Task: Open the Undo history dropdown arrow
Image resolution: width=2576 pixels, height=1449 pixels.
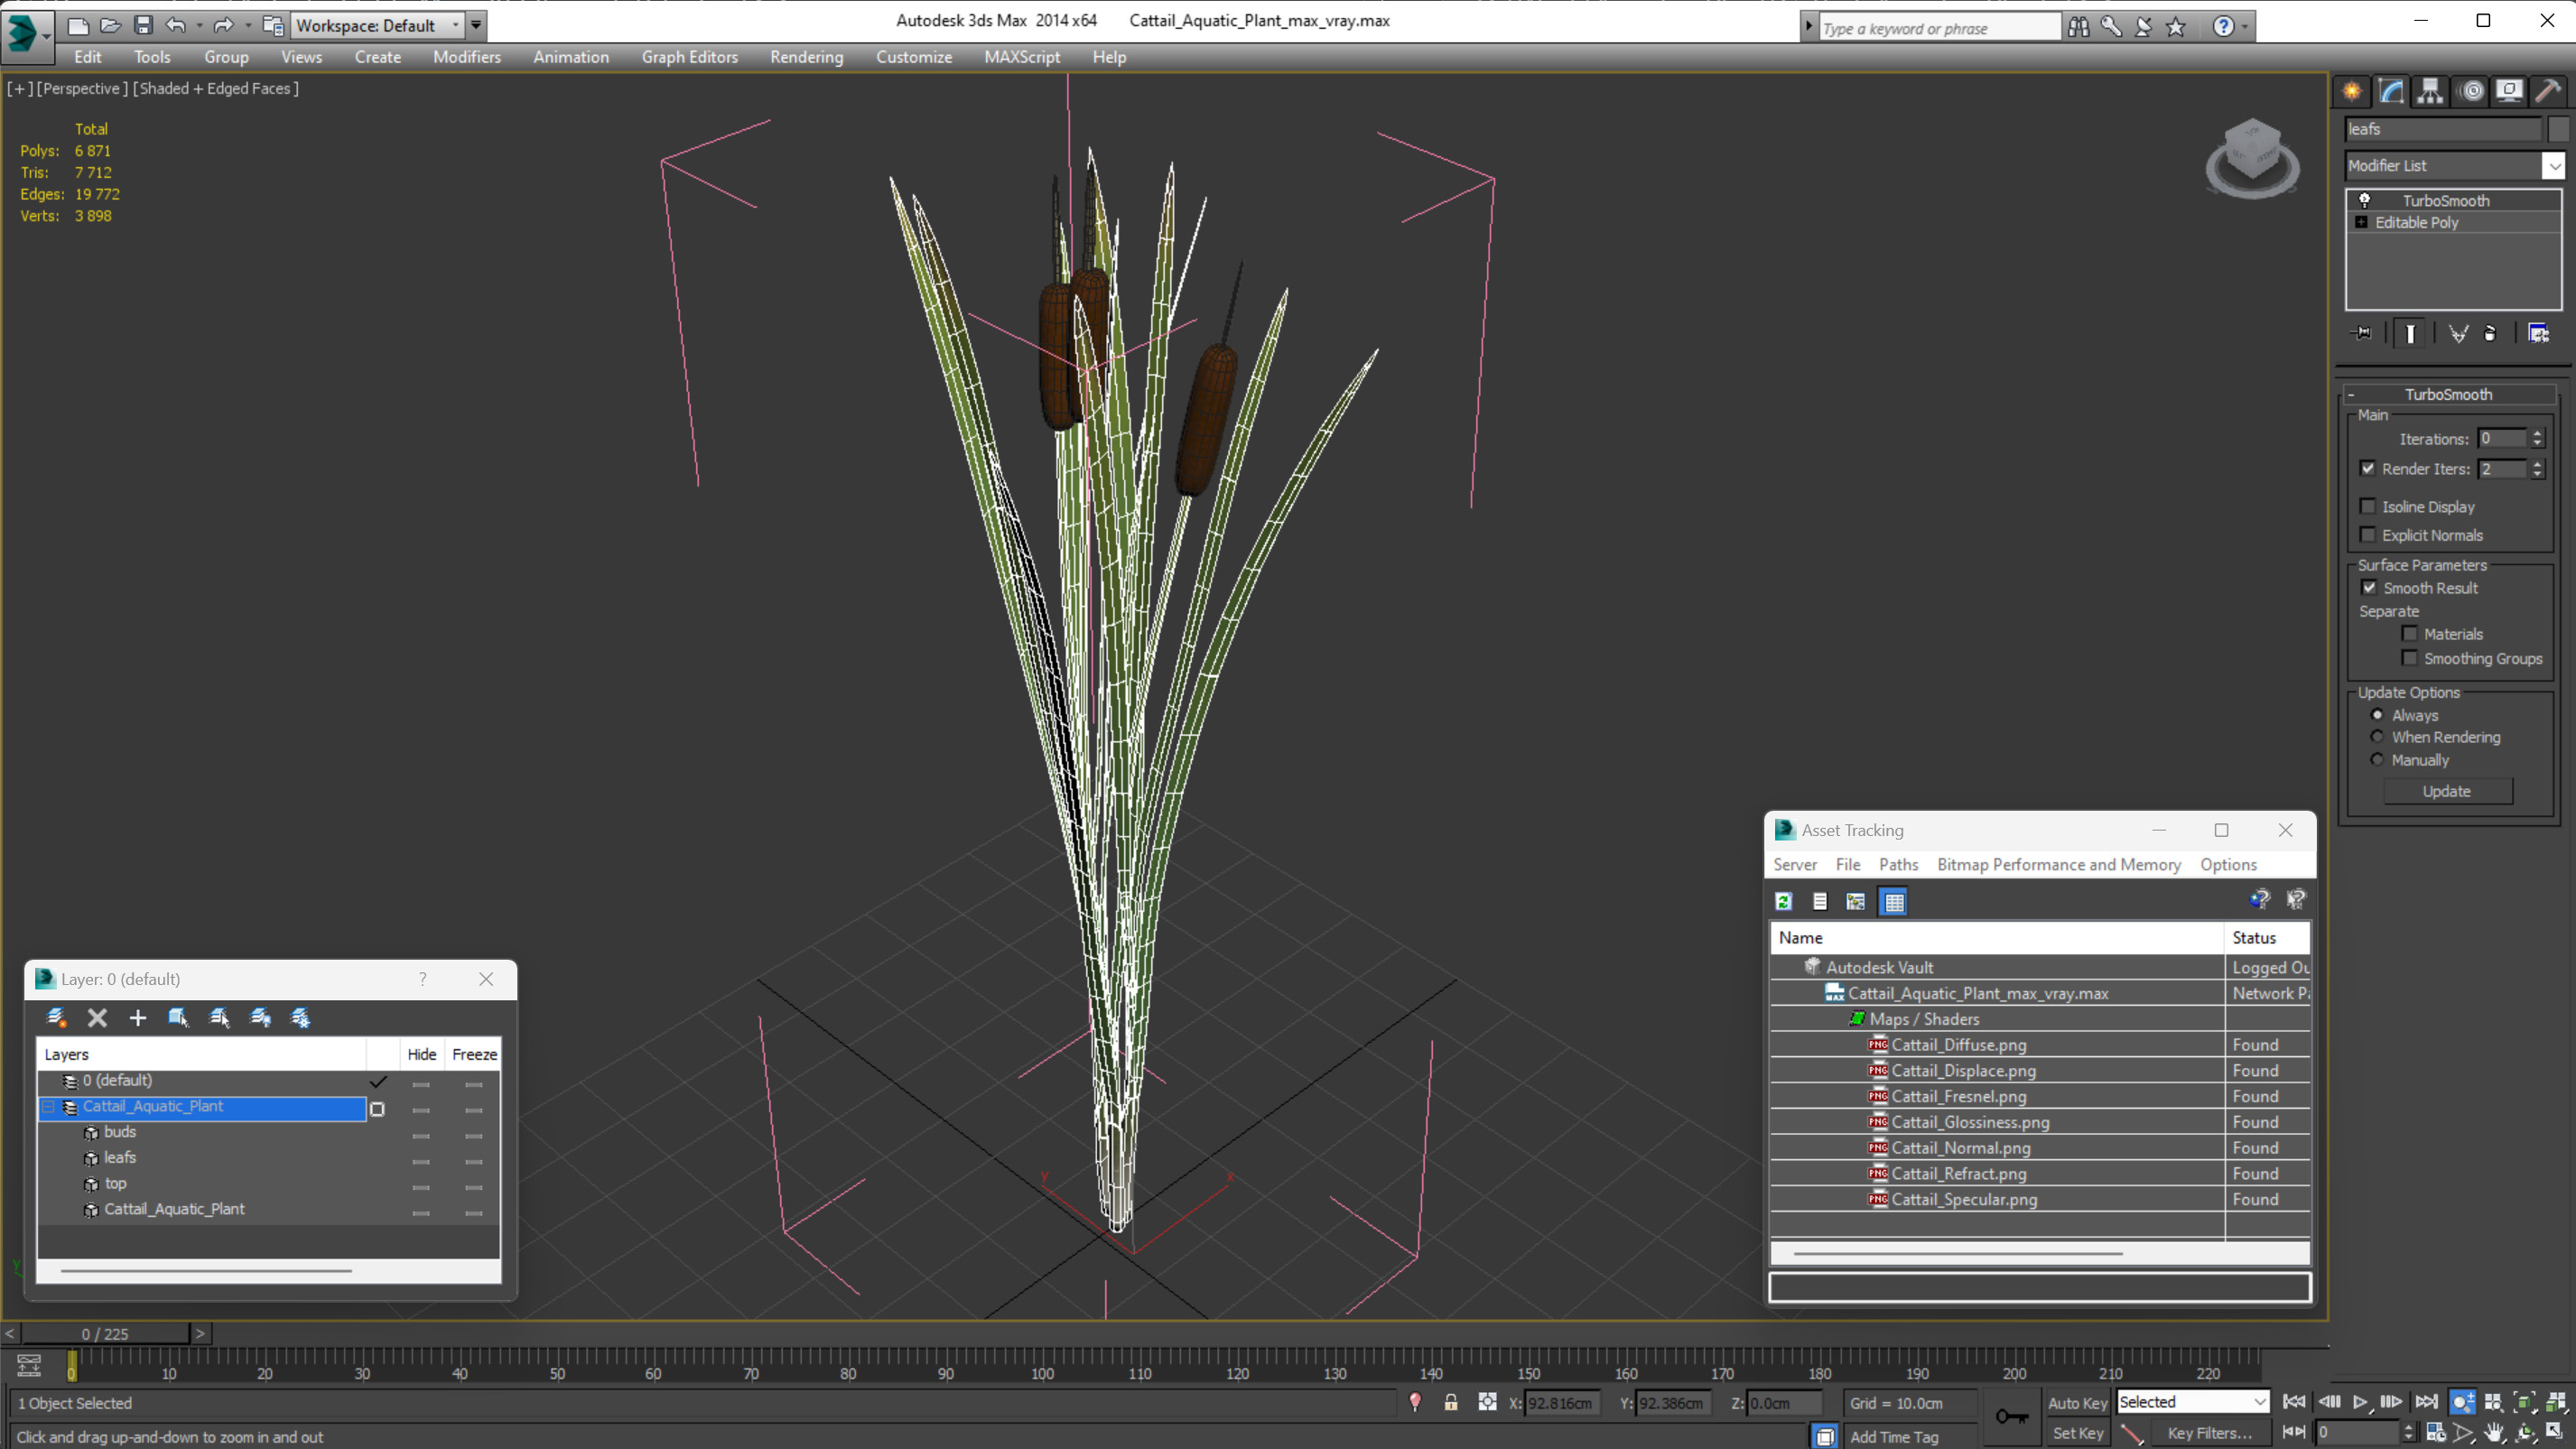Action: point(199,25)
